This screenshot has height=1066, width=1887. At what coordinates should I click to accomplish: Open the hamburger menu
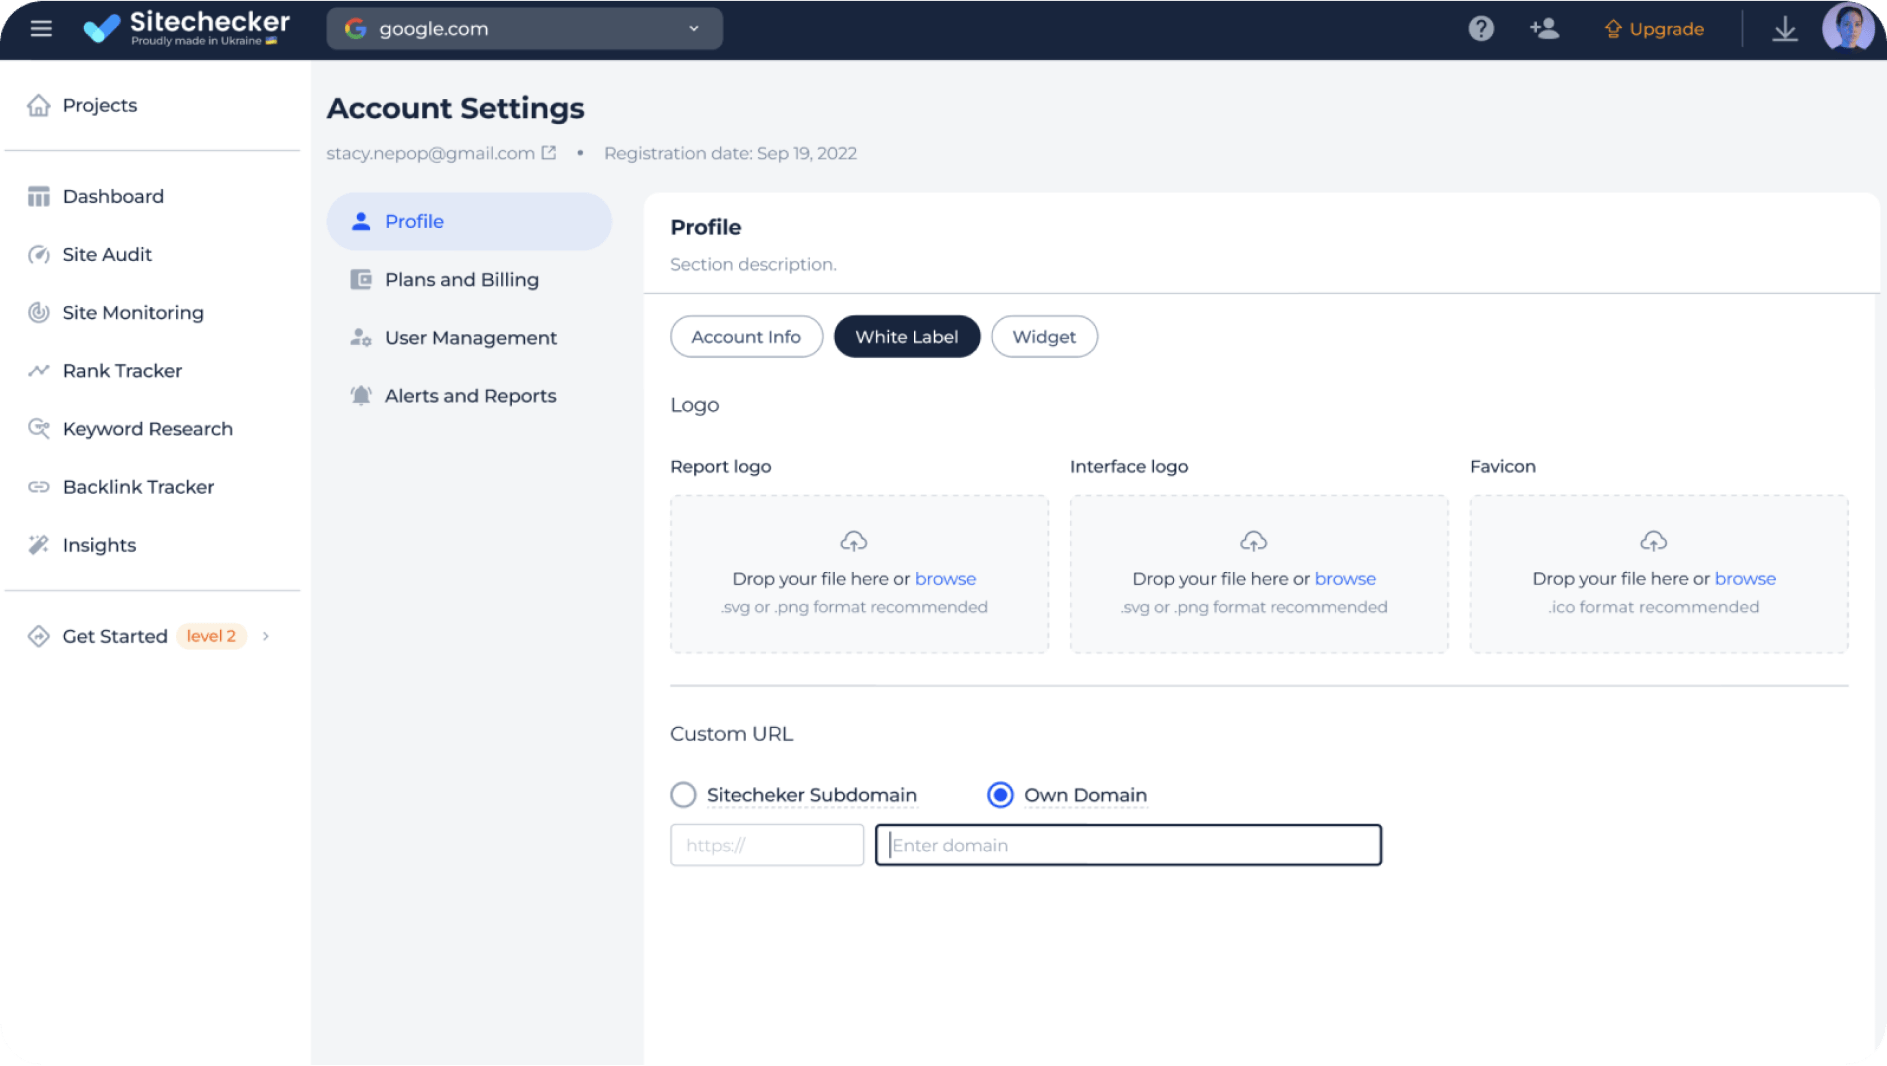[41, 28]
